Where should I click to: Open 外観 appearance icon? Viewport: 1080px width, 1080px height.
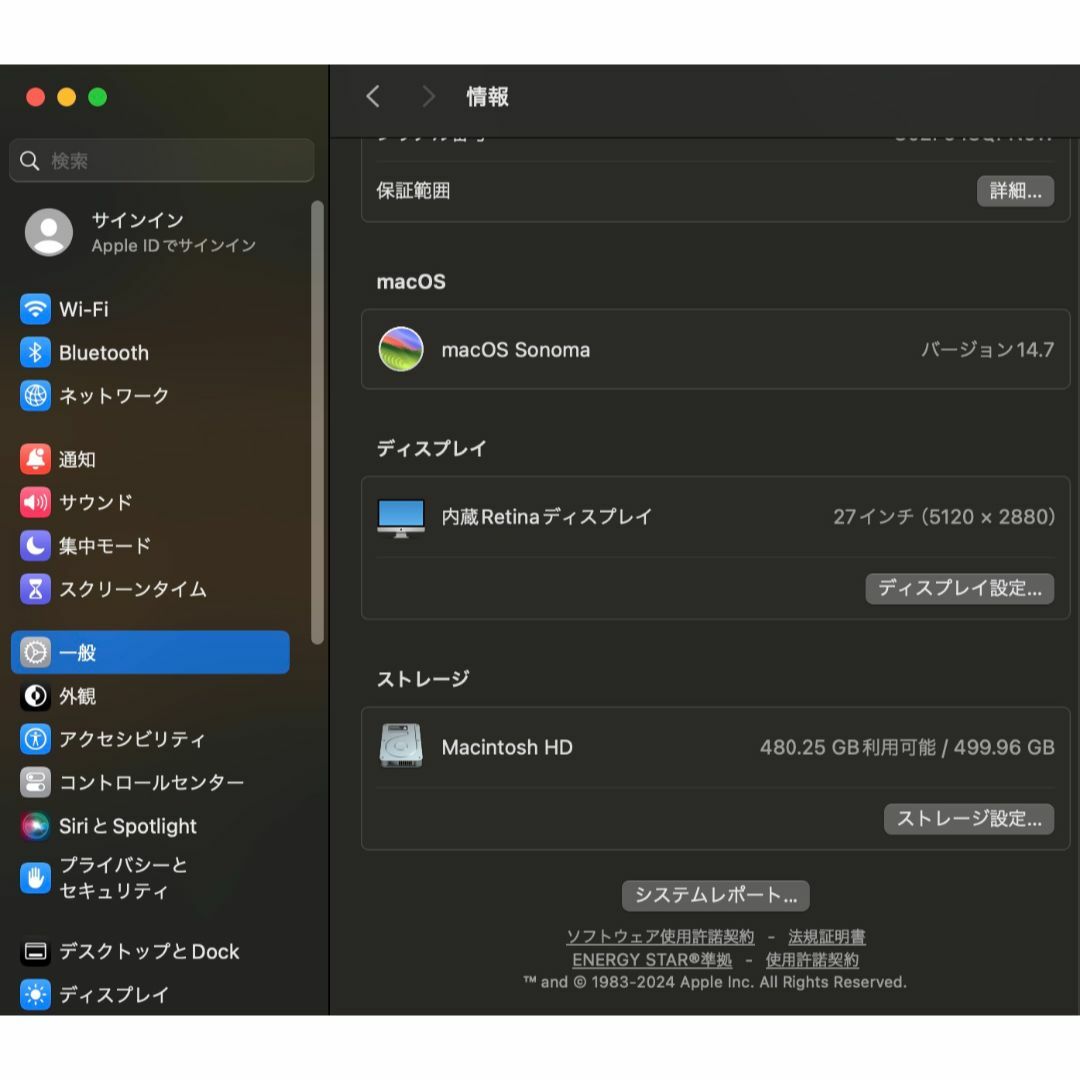click(35, 696)
